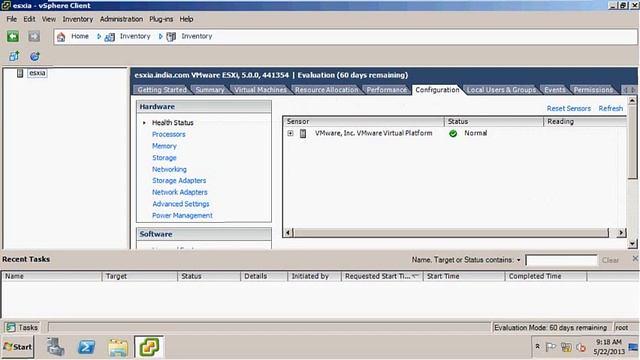Click the green Back navigation arrow
The height and width of the screenshot is (360, 640).
13,36
